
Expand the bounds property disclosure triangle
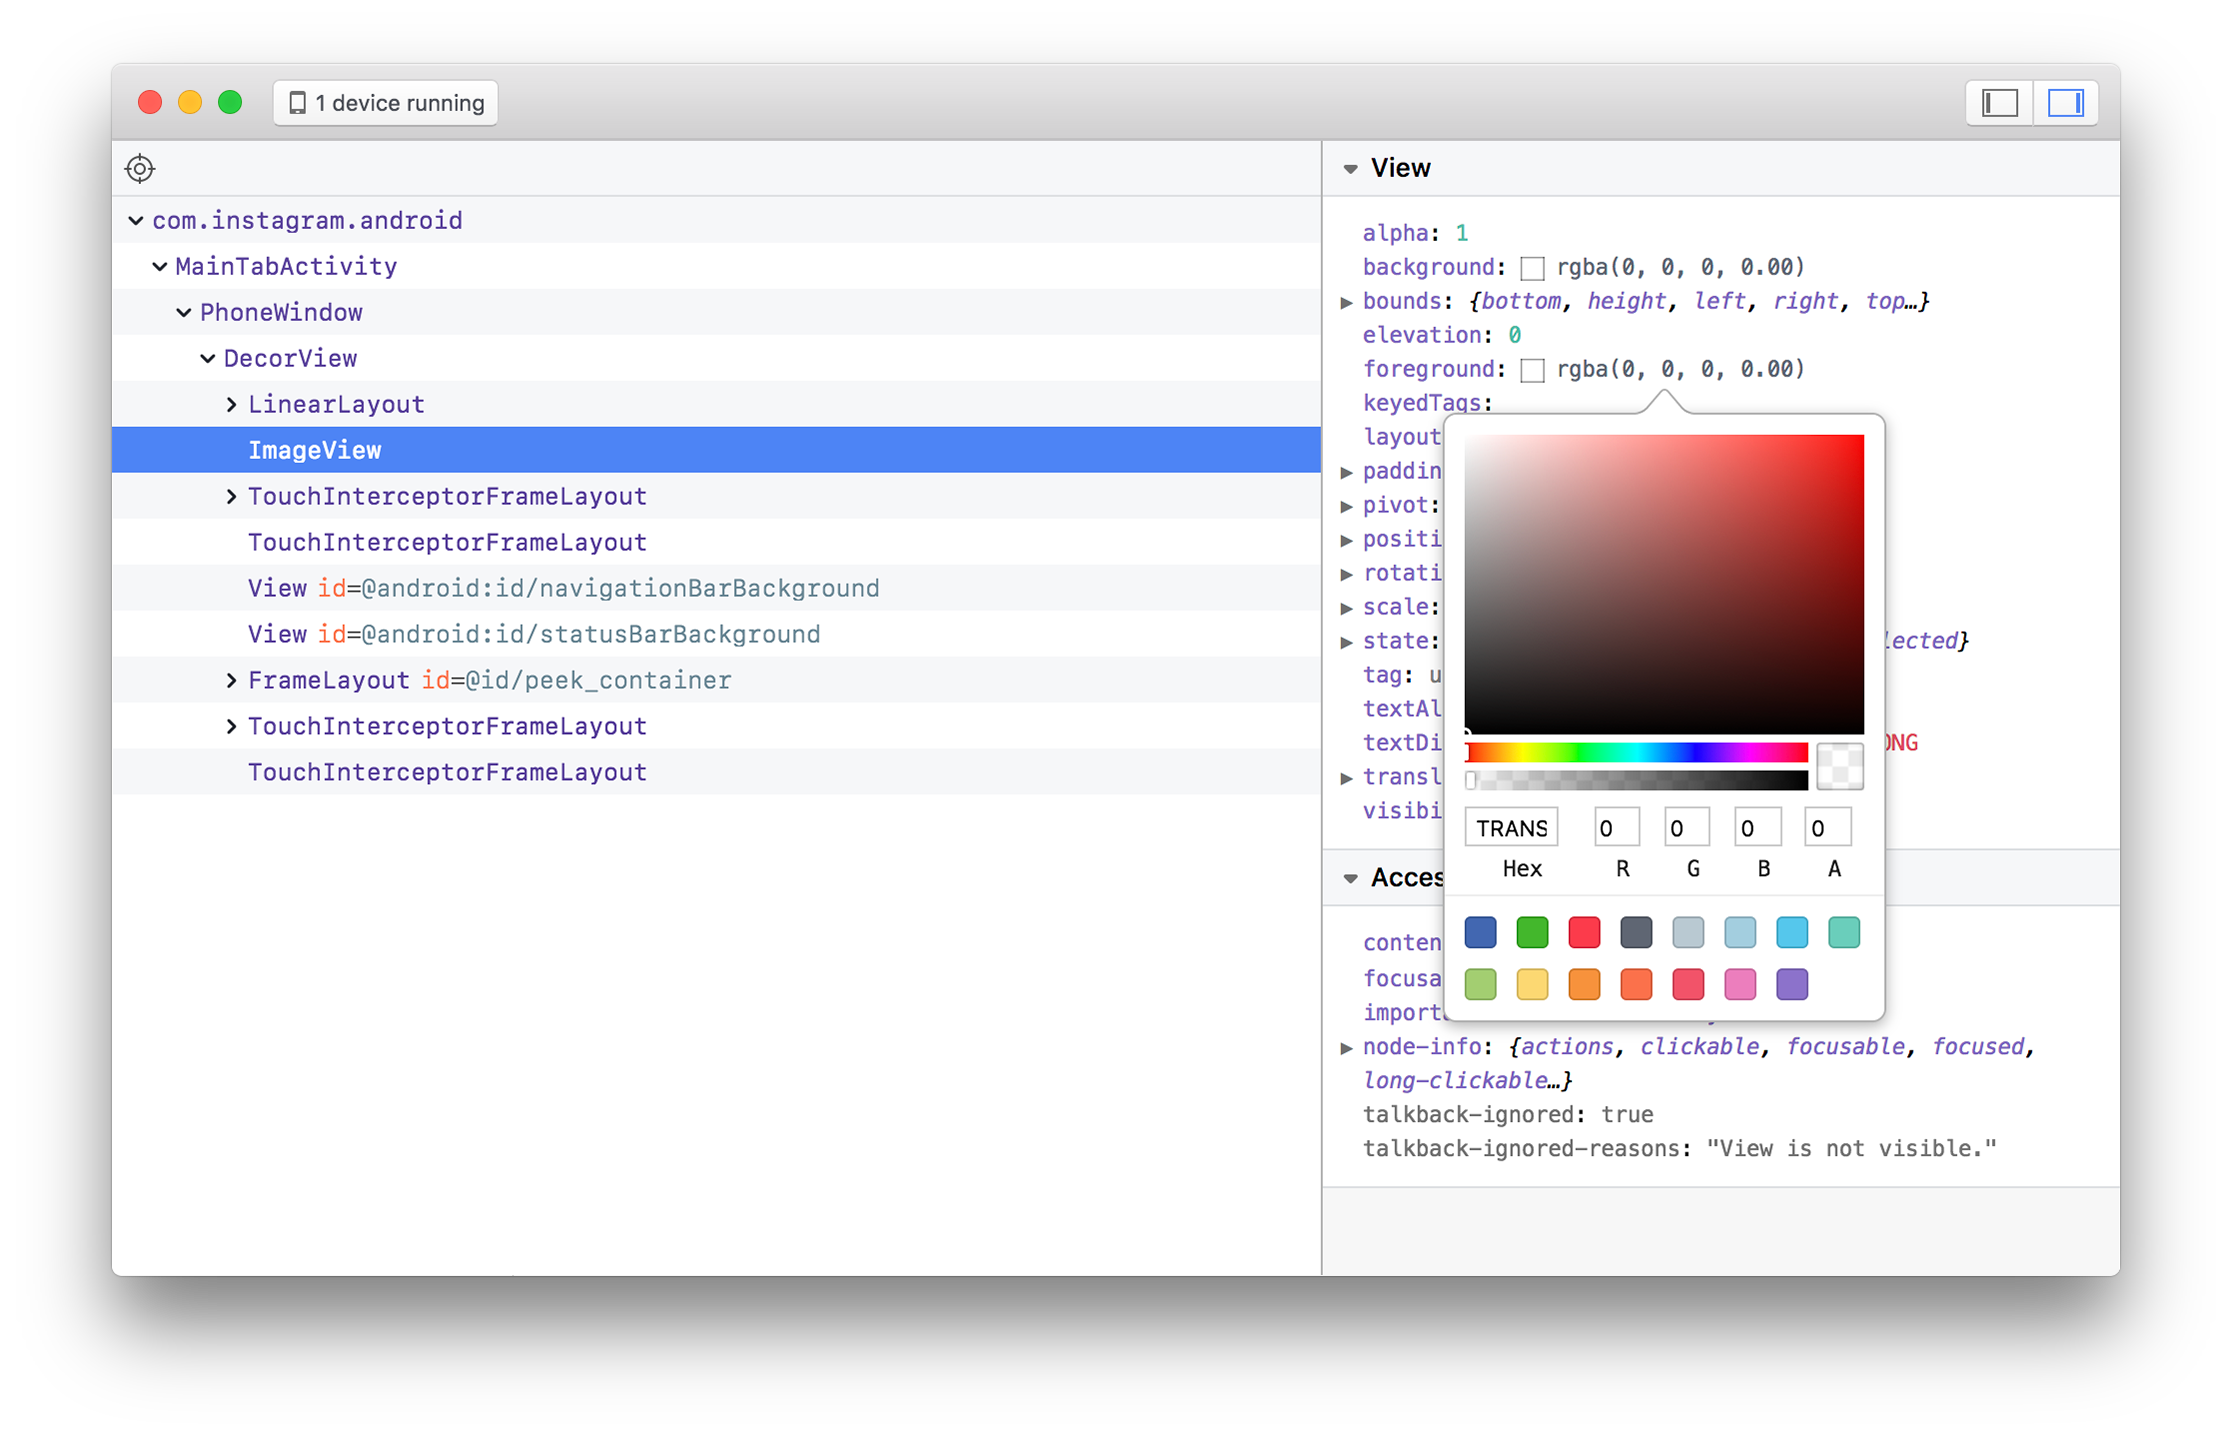[x=1348, y=301]
